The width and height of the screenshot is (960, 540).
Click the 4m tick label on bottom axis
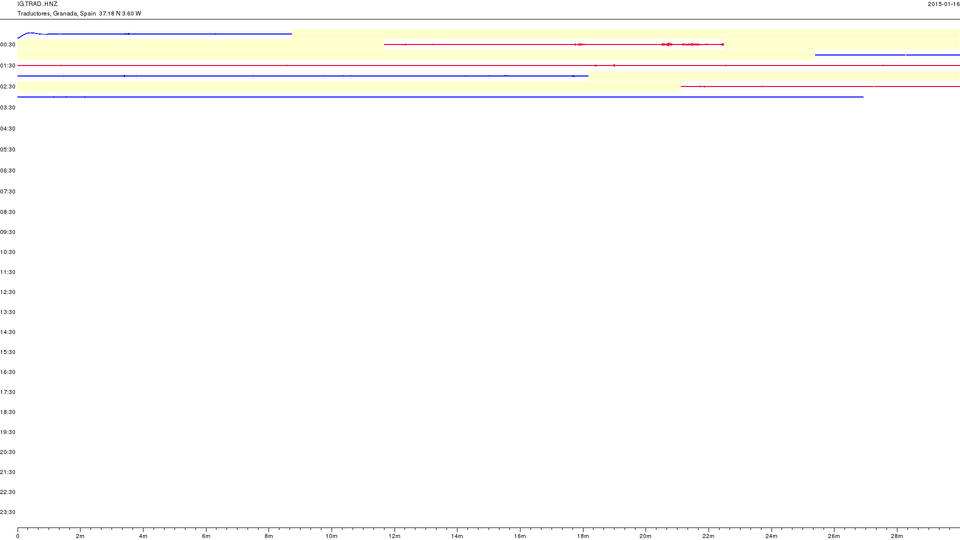coord(143,536)
